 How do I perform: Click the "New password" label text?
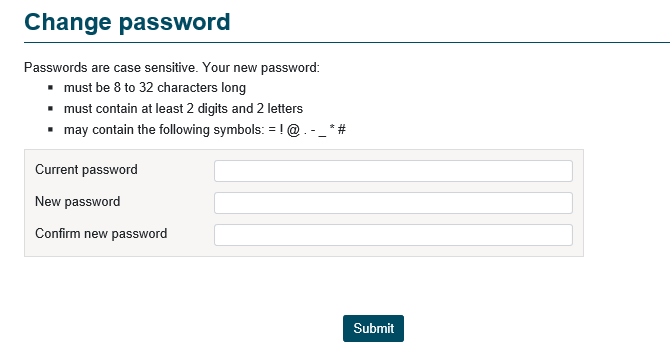tap(77, 202)
